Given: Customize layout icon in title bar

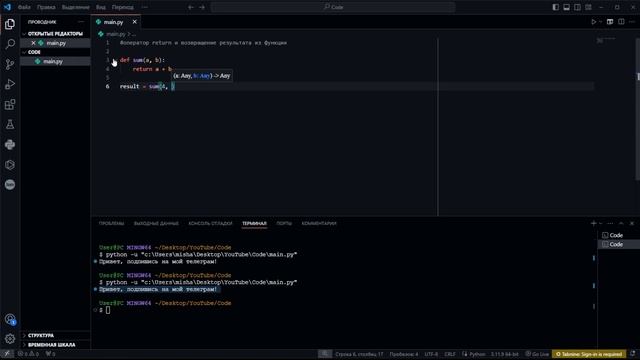Looking at the screenshot, I should (x=588, y=7).
